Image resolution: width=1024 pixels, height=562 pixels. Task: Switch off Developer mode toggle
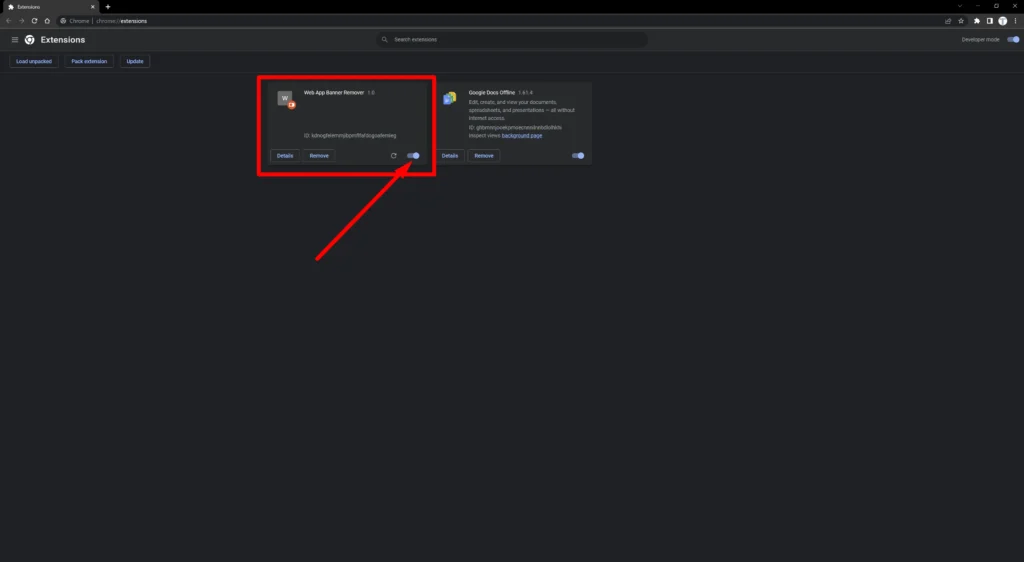click(x=1012, y=40)
